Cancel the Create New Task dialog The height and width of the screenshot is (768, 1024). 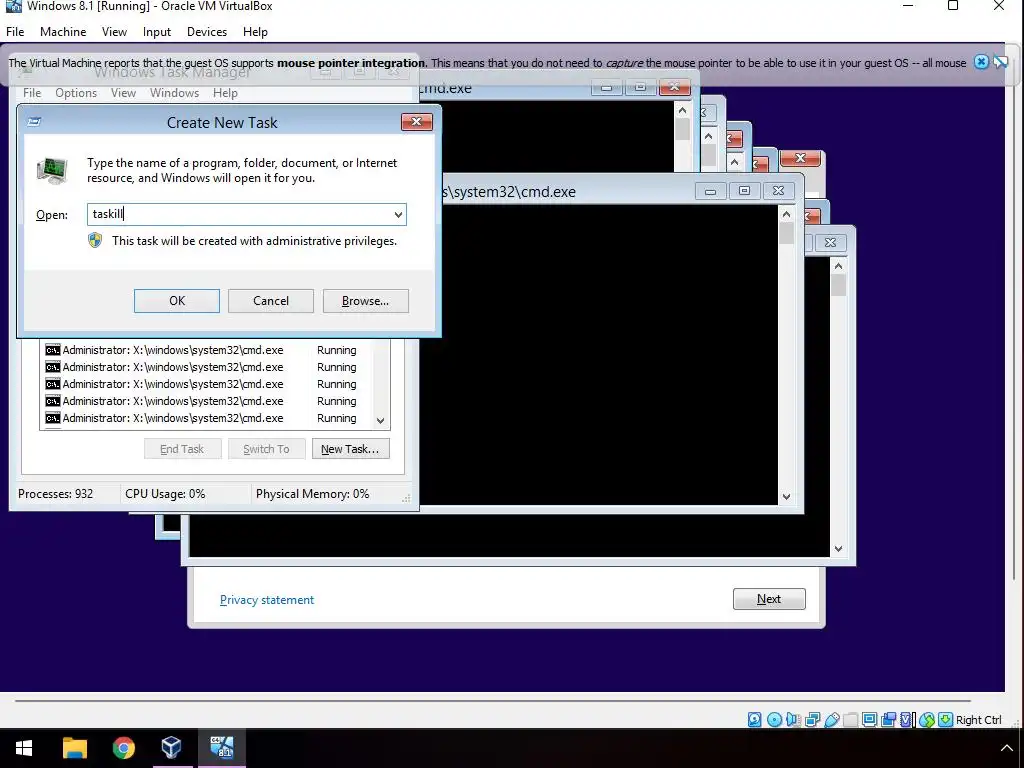click(271, 301)
